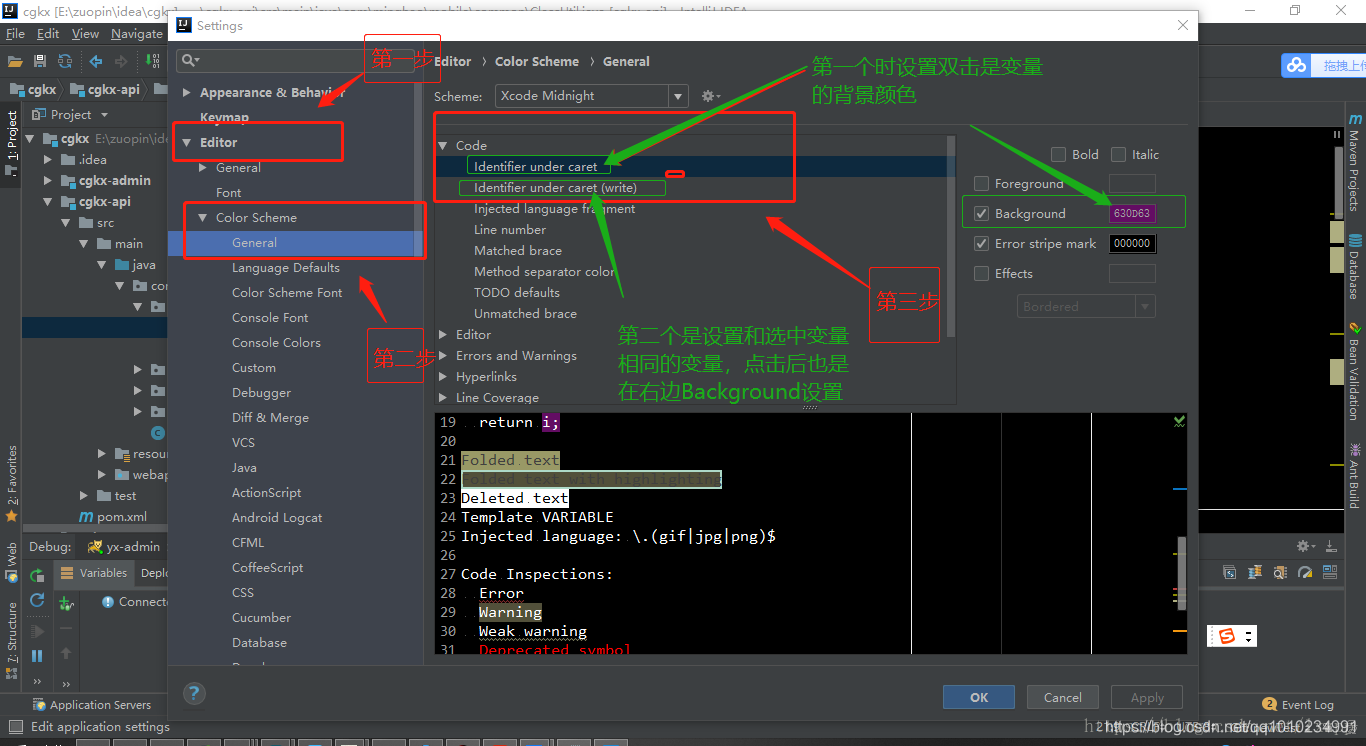The height and width of the screenshot is (746, 1366).
Task: Click the Background color swatch 630D63
Action: (1132, 213)
